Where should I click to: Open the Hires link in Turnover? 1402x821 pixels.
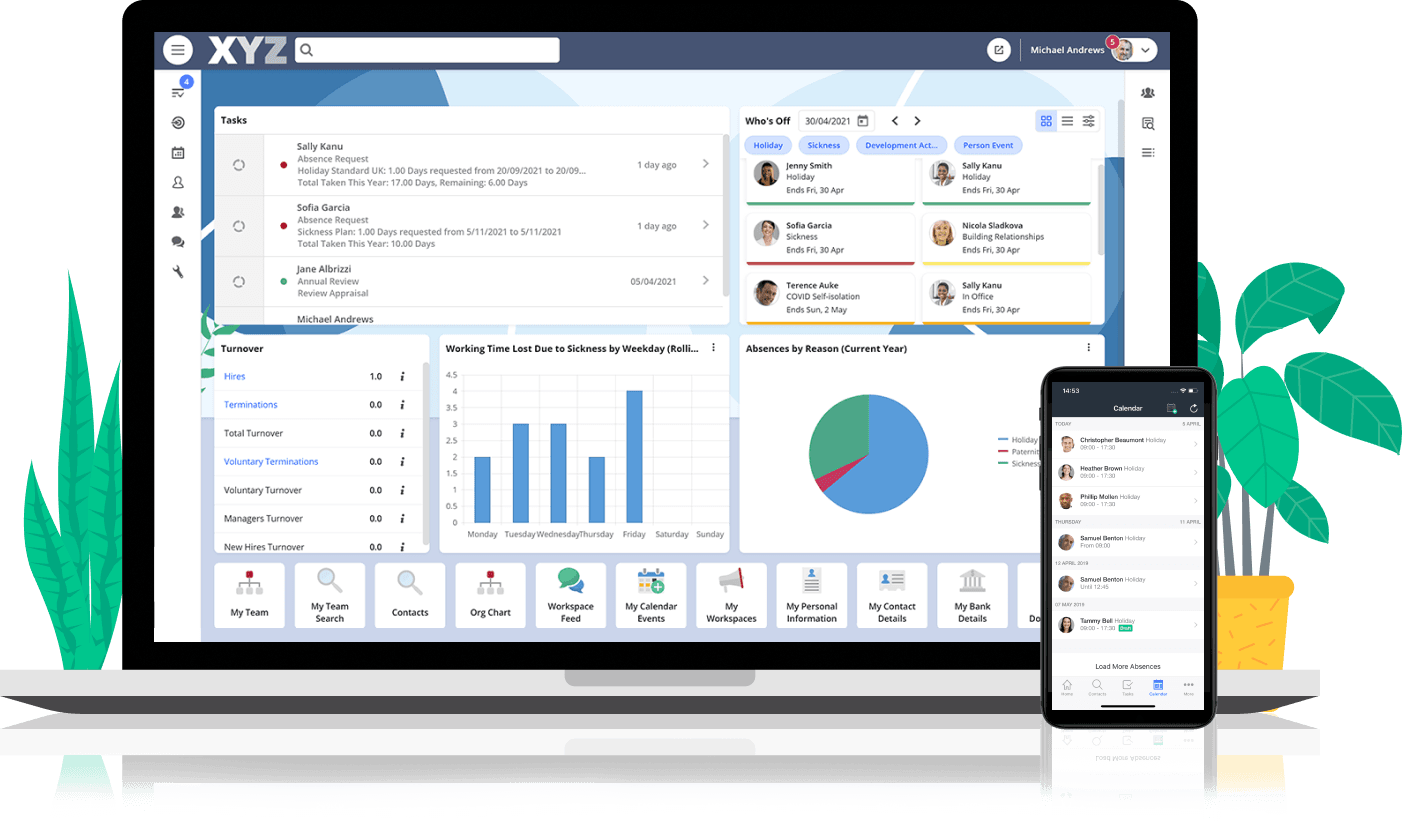coord(235,377)
